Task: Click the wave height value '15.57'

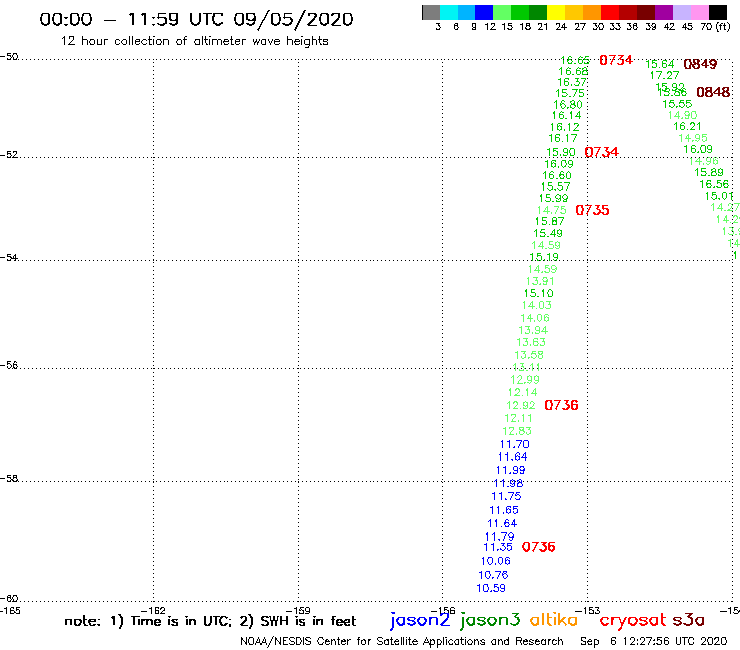Action: click(x=555, y=186)
